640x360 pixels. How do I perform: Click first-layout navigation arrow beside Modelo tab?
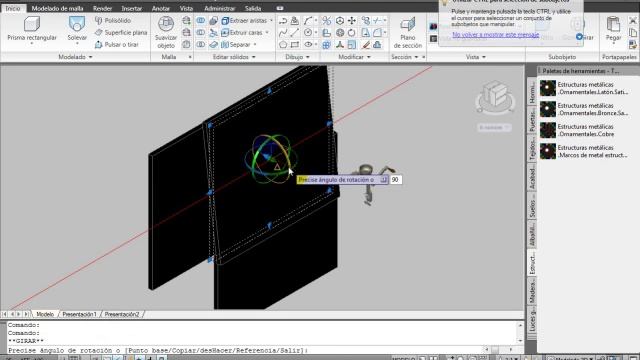pos(4,314)
